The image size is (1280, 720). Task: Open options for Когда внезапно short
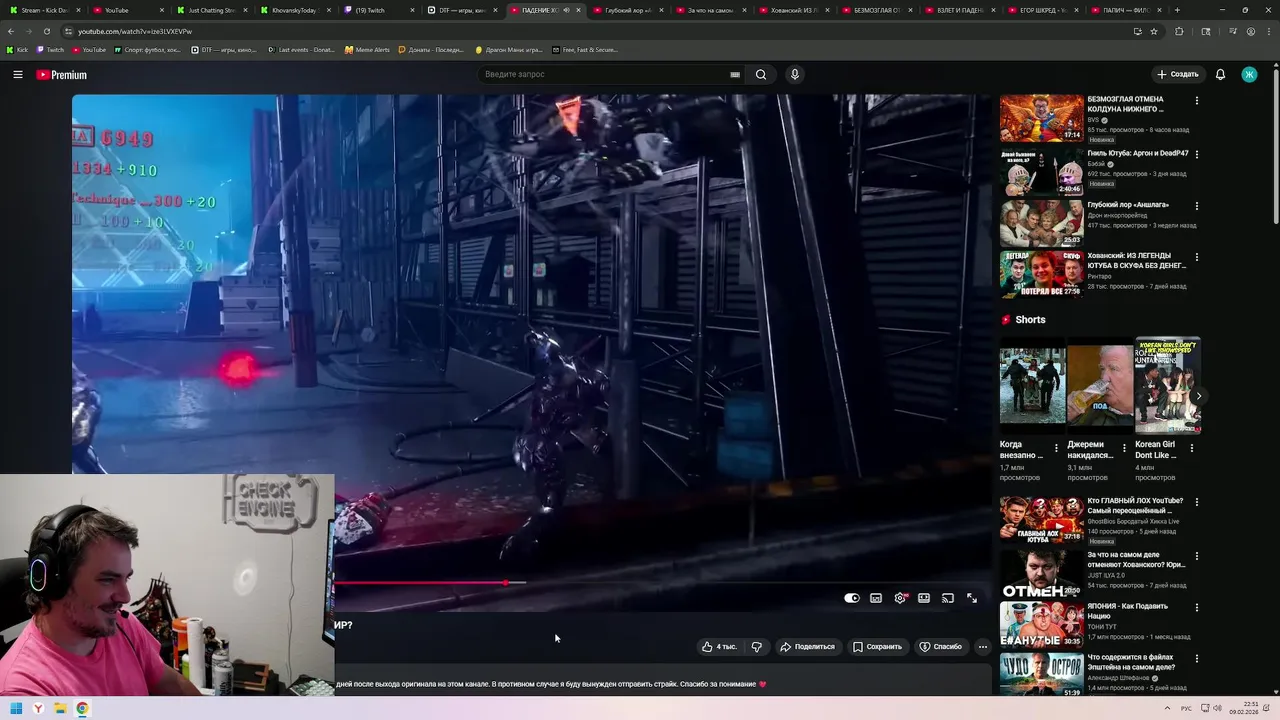(1056, 448)
